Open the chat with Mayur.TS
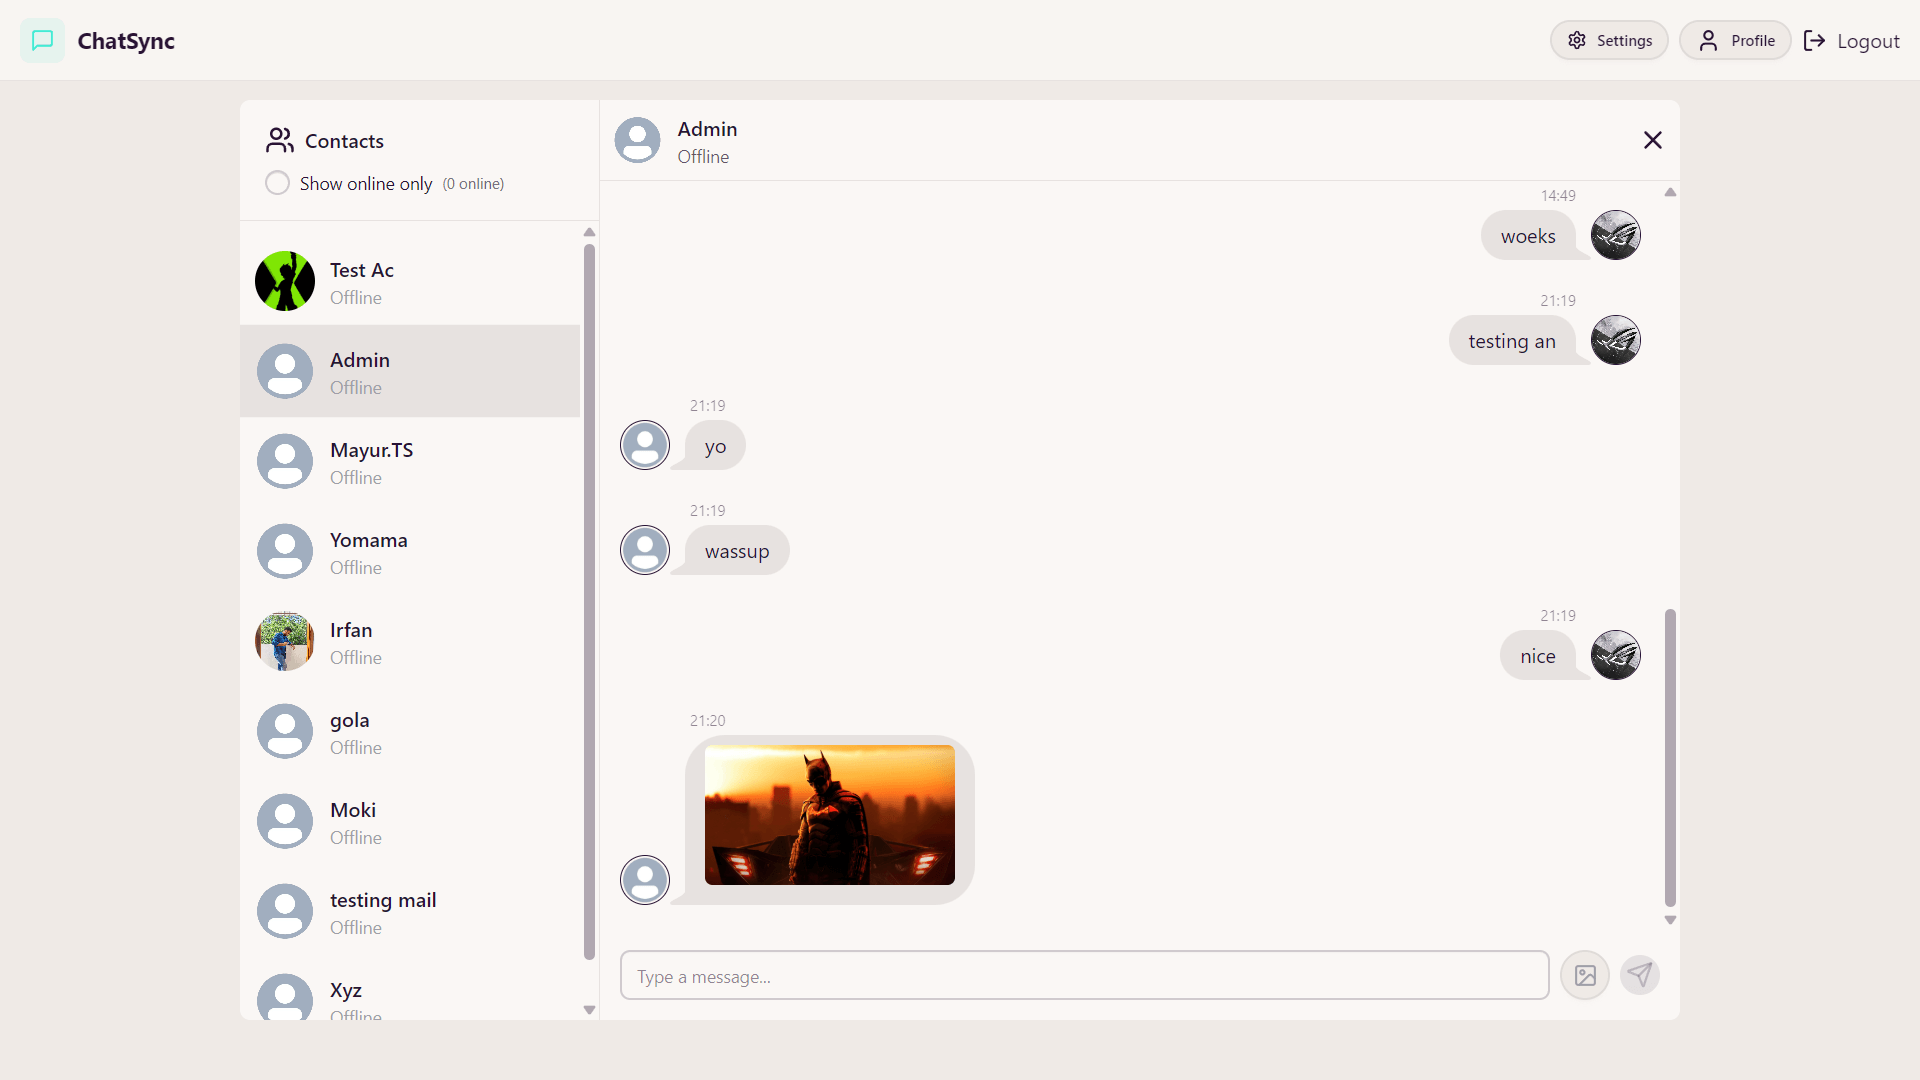Image resolution: width=1920 pixels, height=1080 pixels. click(410, 461)
